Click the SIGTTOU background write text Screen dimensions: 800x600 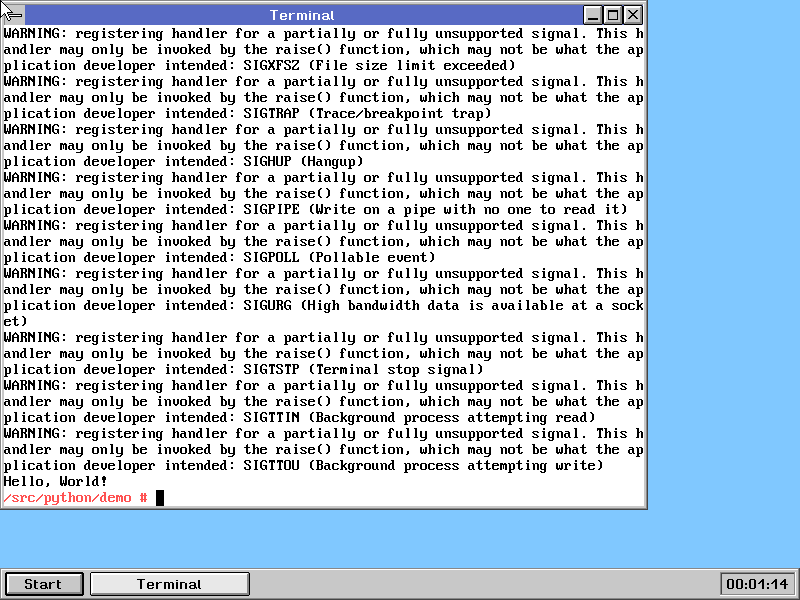tap(423, 466)
